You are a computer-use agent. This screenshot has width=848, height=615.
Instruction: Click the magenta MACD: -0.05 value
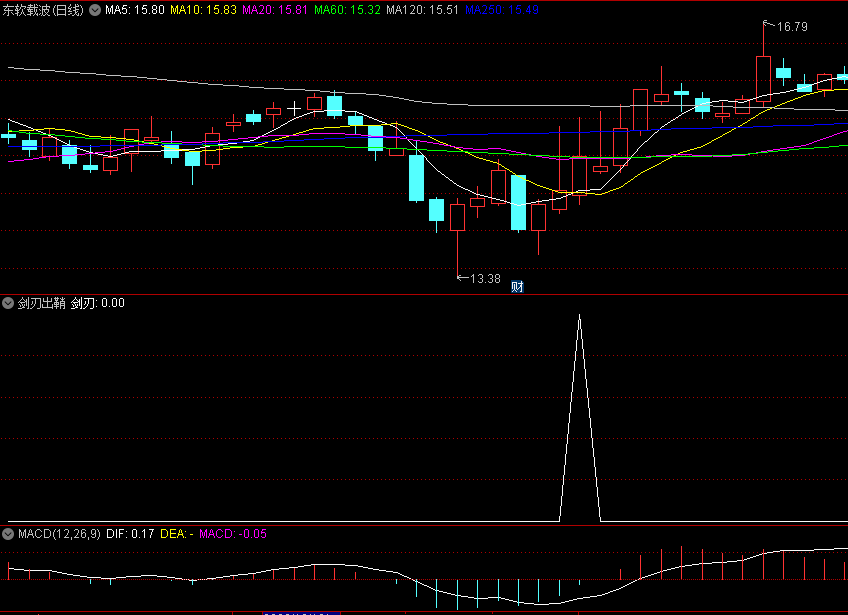(233, 534)
